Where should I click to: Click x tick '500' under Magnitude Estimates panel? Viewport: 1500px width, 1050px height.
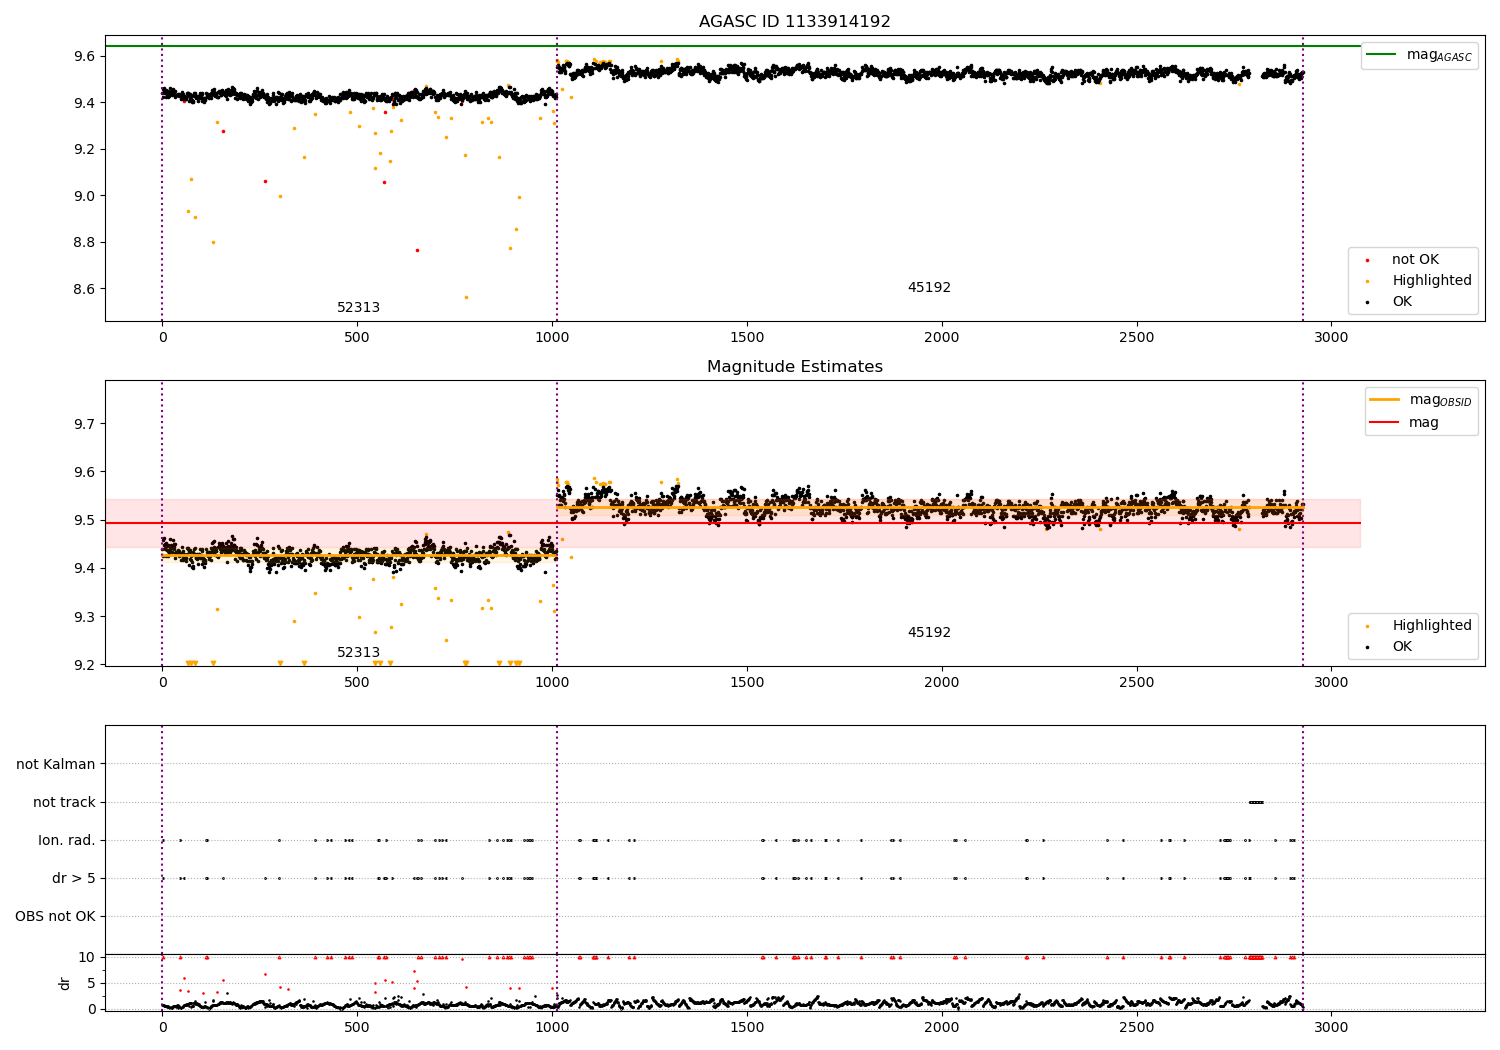click(x=357, y=683)
